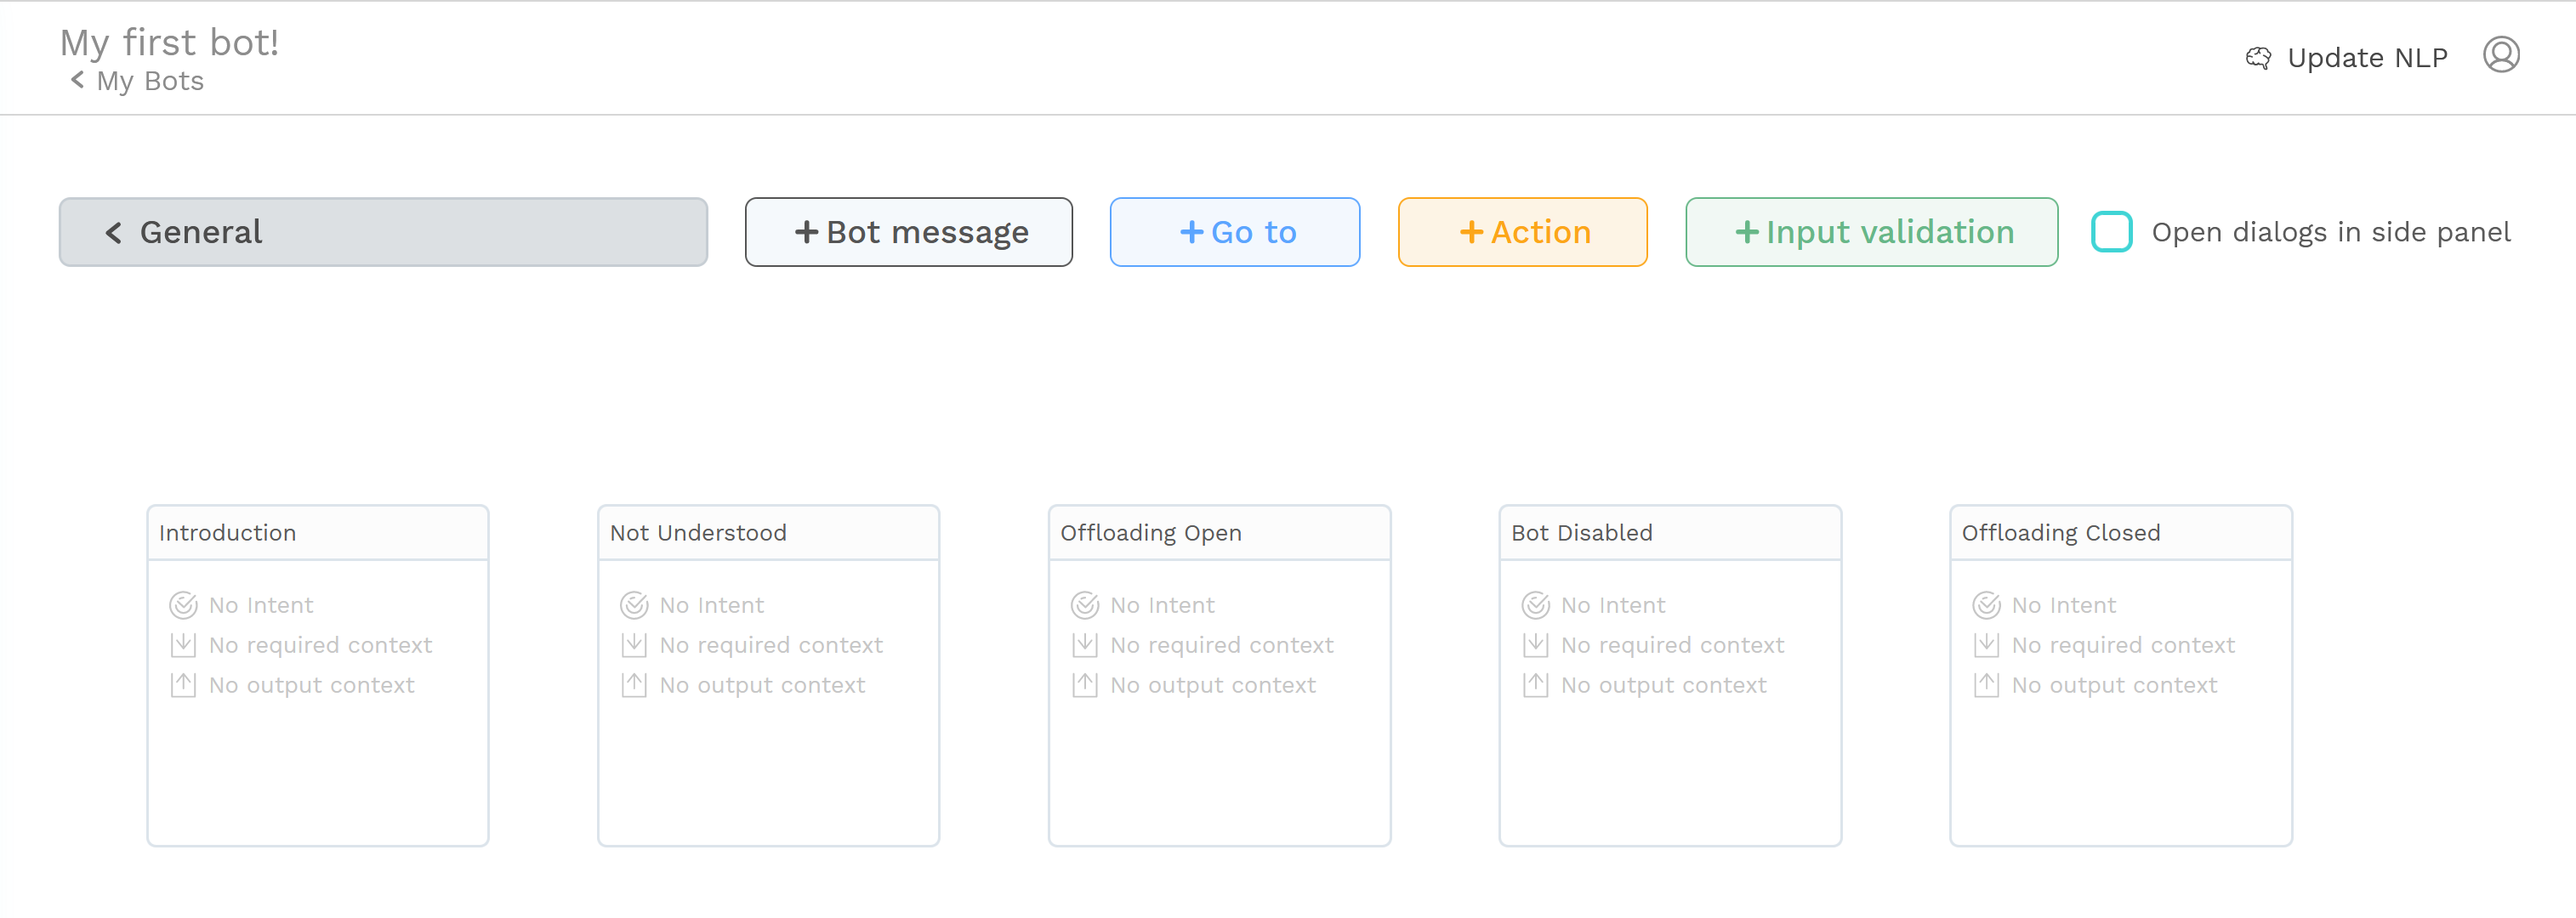The image size is (2576, 918).
Task: Click the user account profile icon
Action: 2501,55
